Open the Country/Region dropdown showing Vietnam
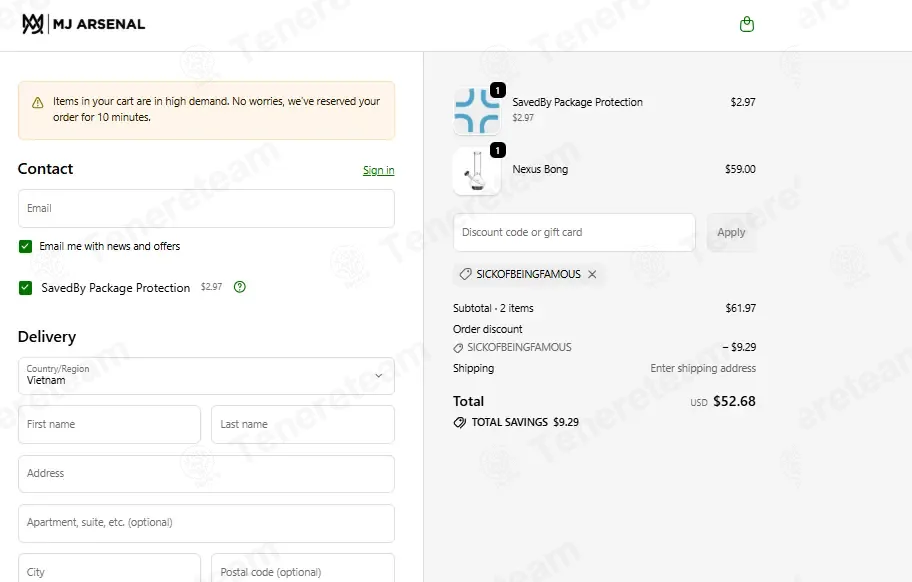The image size is (912, 582). [206, 376]
